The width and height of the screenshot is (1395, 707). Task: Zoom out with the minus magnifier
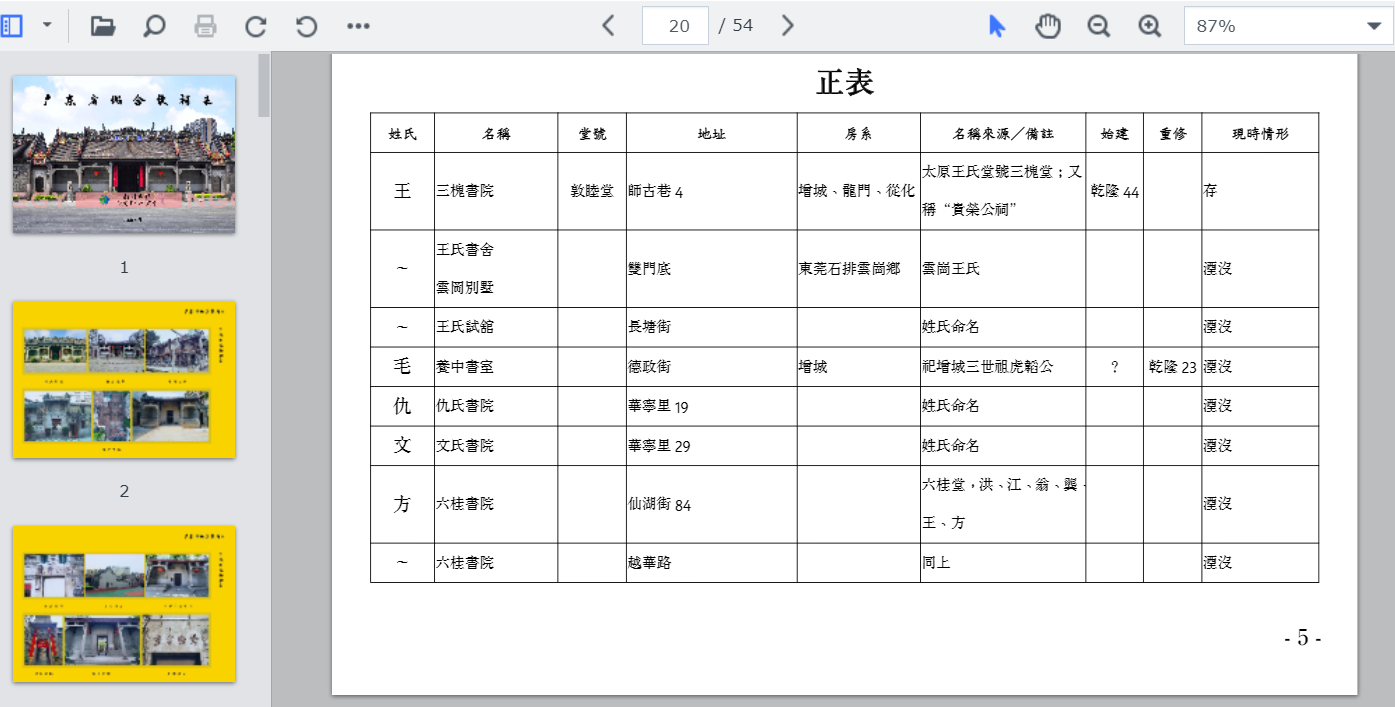pyautogui.click(x=1099, y=26)
